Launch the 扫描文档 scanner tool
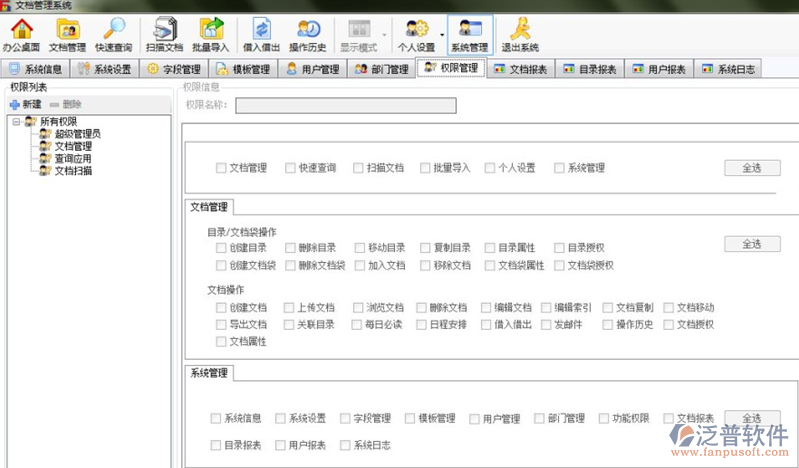This screenshot has width=799, height=468. coord(164,34)
